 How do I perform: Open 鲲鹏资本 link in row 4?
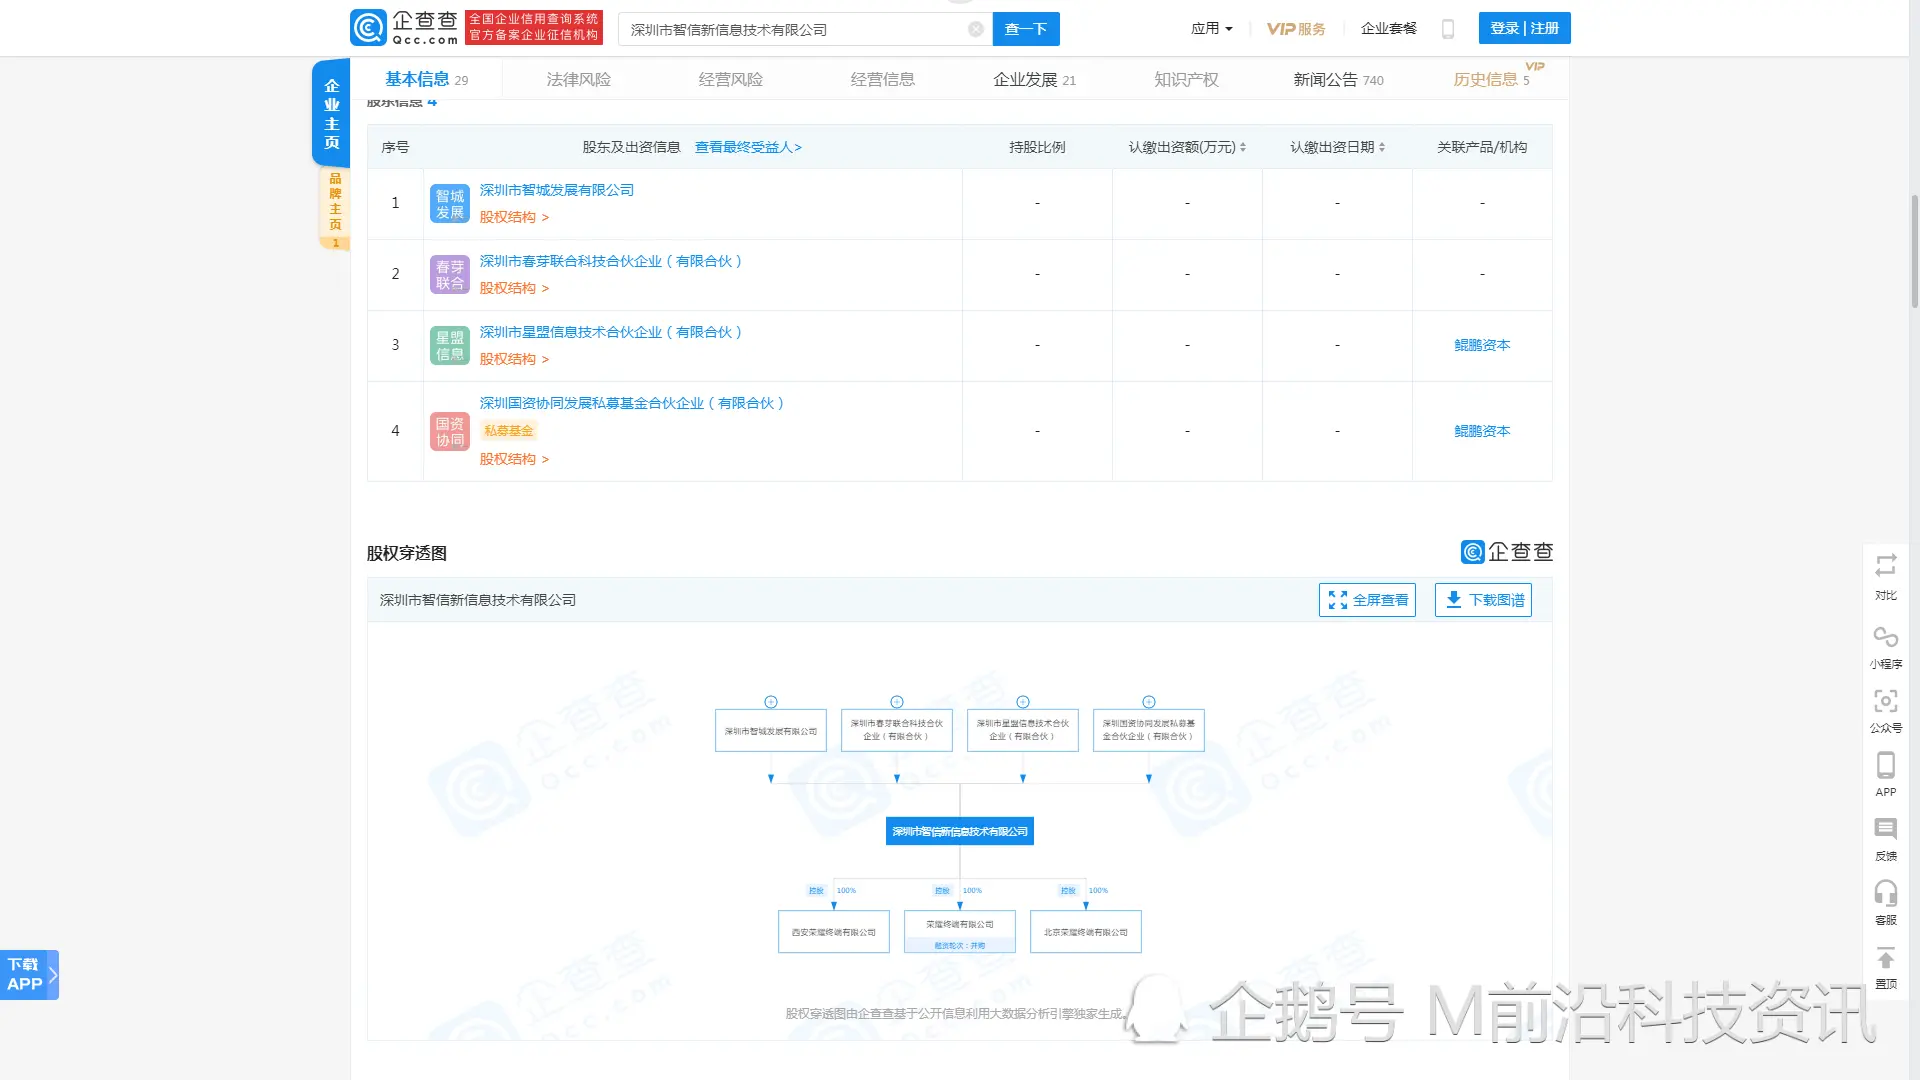coord(1482,432)
